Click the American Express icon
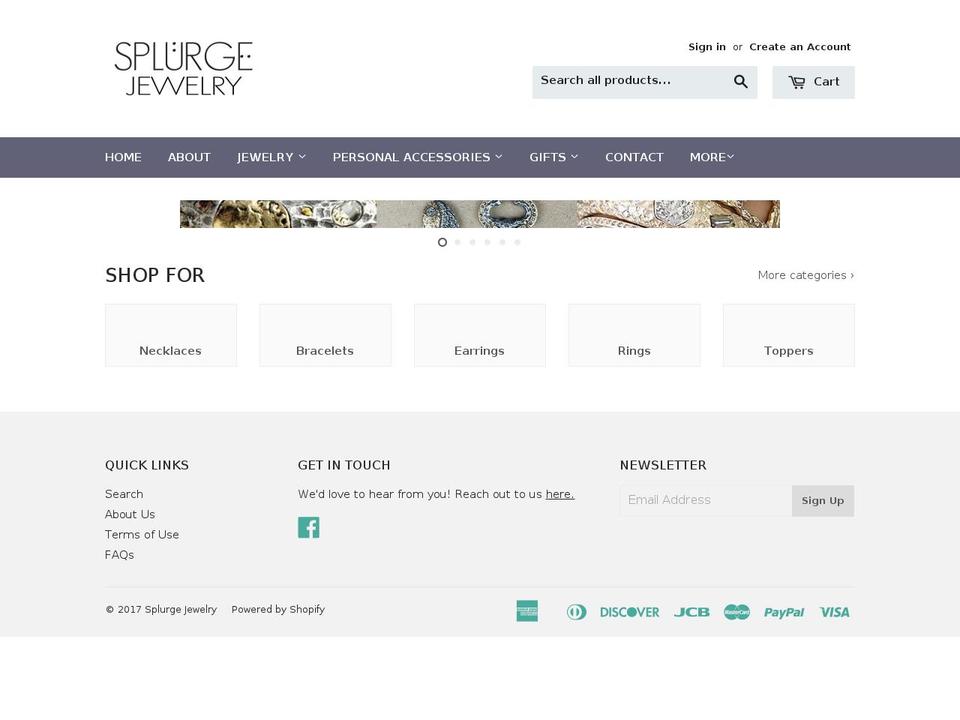The width and height of the screenshot is (960, 720). pyautogui.click(x=527, y=611)
